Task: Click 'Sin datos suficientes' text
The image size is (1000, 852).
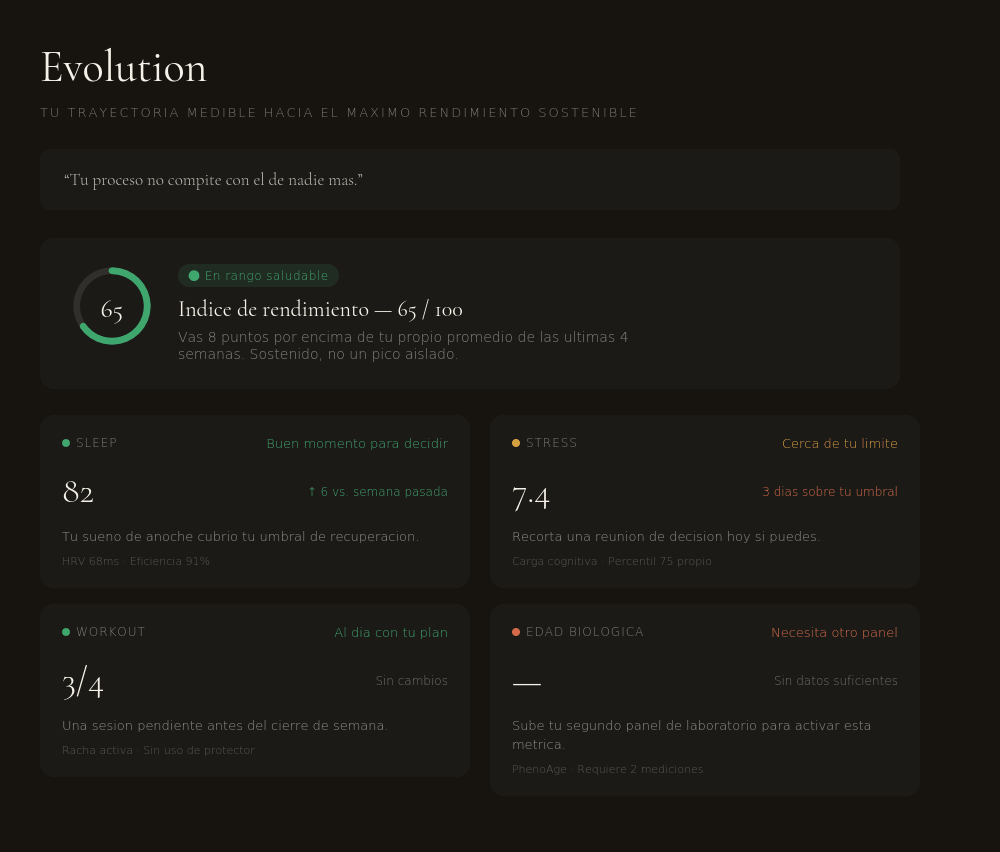Action: pos(835,680)
